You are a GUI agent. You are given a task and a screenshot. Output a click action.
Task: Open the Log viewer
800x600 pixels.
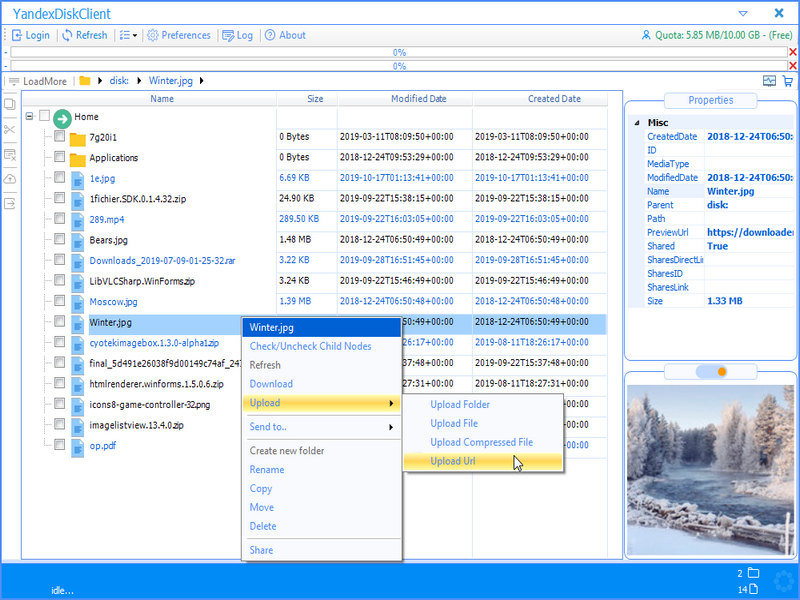coord(238,35)
